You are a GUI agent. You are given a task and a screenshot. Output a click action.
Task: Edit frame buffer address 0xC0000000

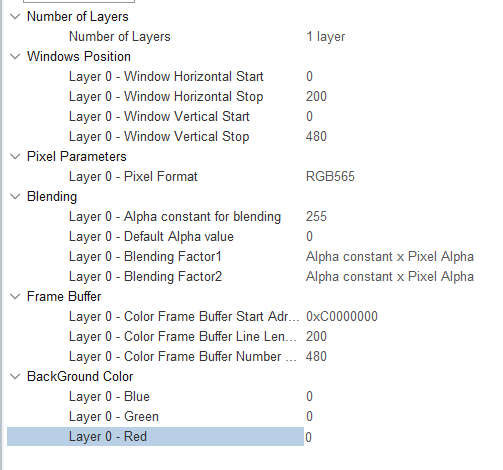[342, 317]
